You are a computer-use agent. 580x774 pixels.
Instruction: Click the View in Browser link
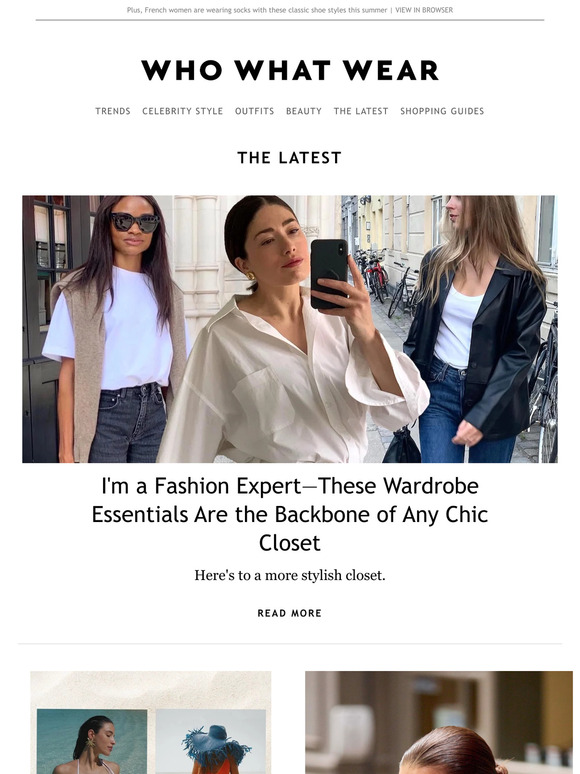(x=424, y=10)
